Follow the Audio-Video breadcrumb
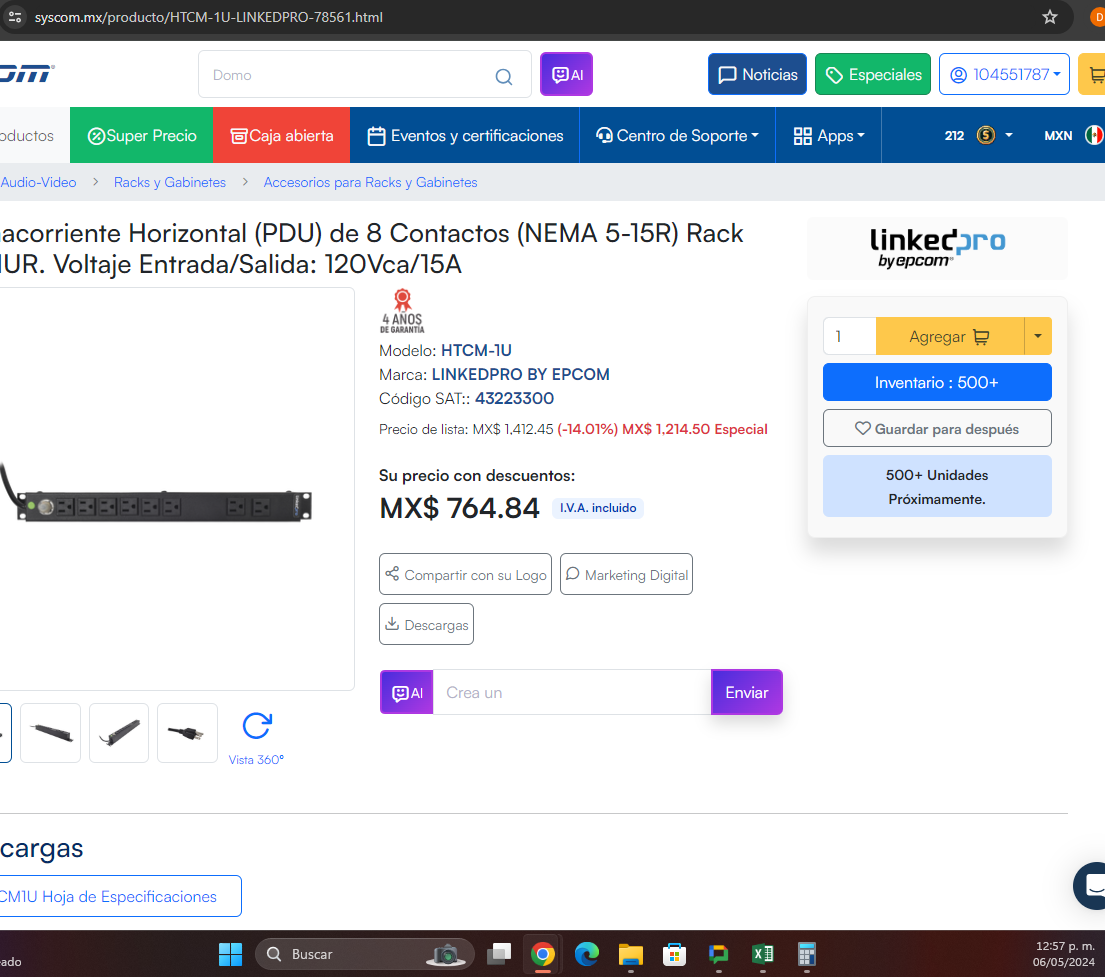The height and width of the screenshot is (977, 1105). point(38,183)
